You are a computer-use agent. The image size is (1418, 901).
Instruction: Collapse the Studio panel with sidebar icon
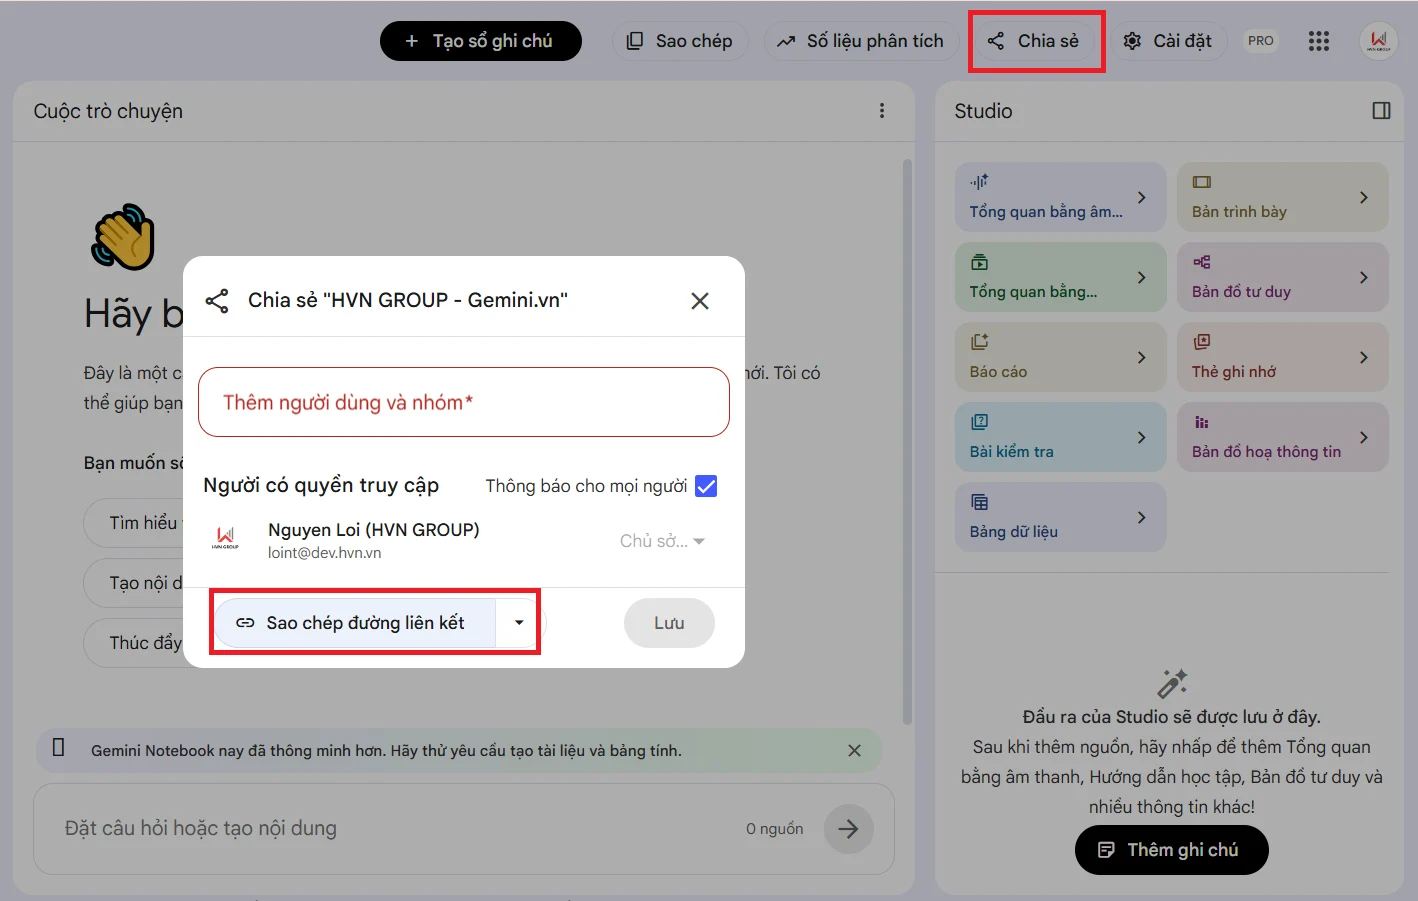point(1381,111)
